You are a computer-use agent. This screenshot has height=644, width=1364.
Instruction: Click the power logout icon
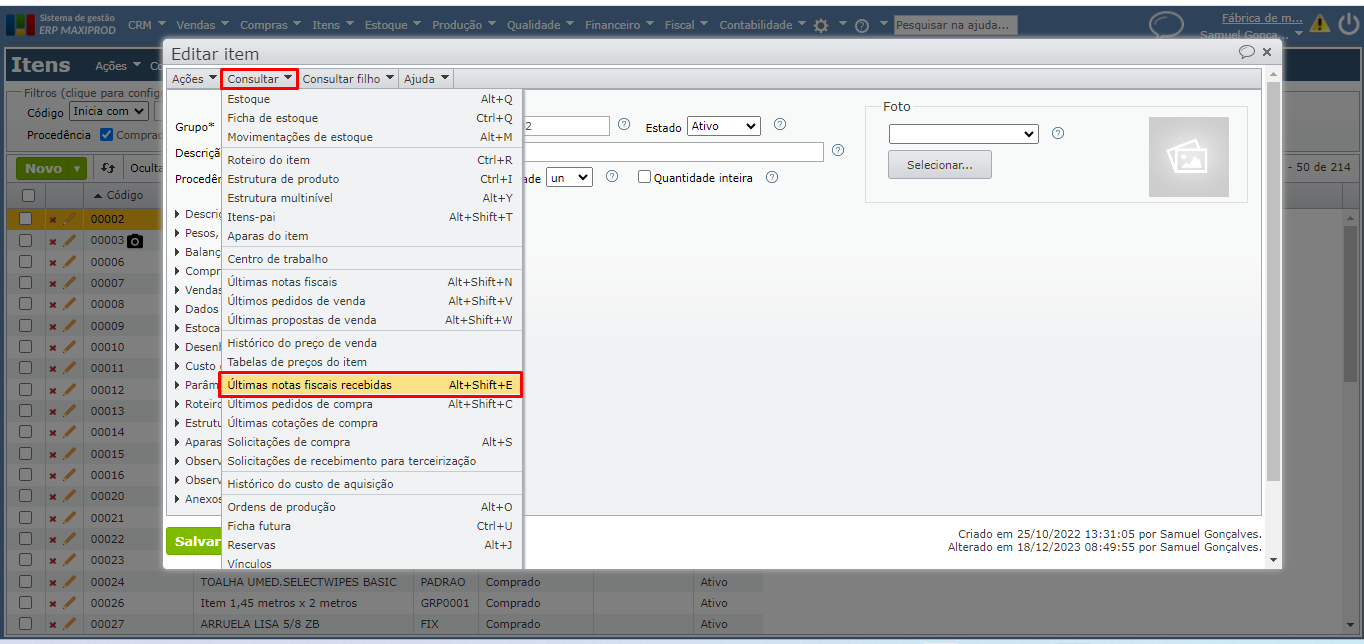[1348, 24]
